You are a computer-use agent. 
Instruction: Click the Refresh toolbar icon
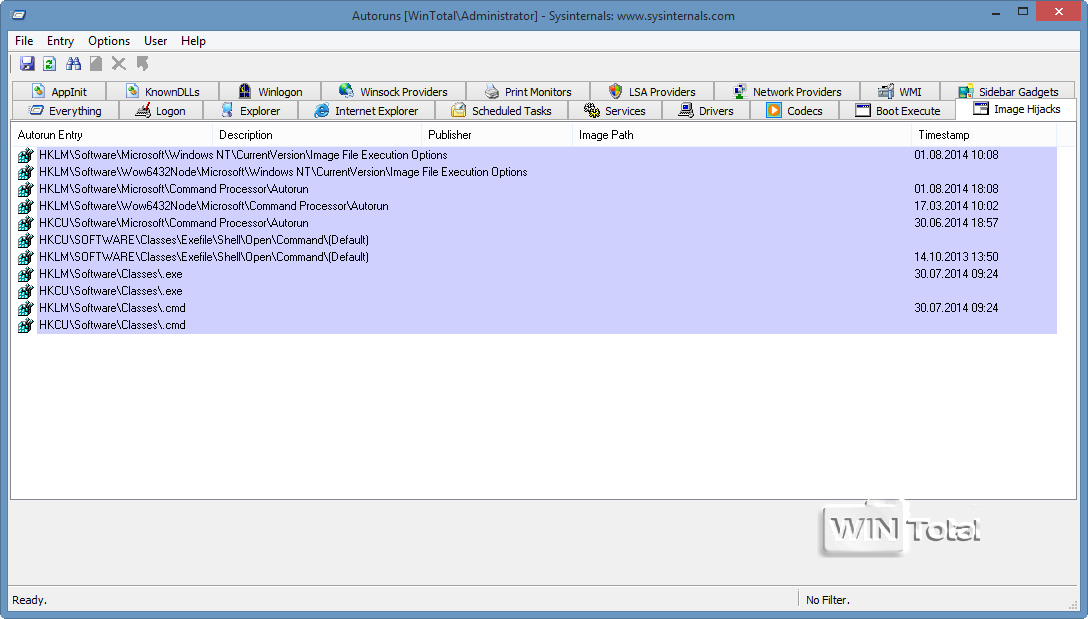49,64
